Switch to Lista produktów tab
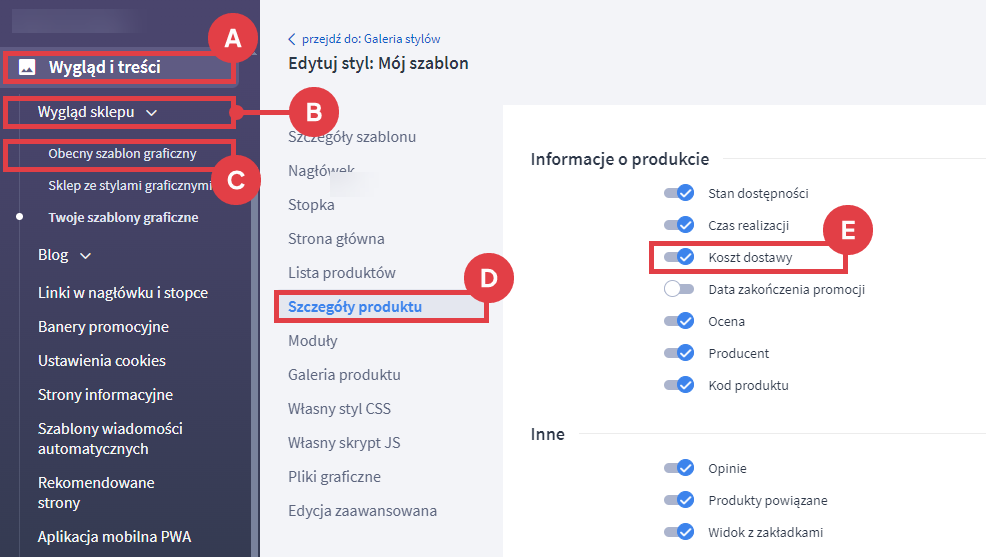986x557 pixels. [342, 273]
